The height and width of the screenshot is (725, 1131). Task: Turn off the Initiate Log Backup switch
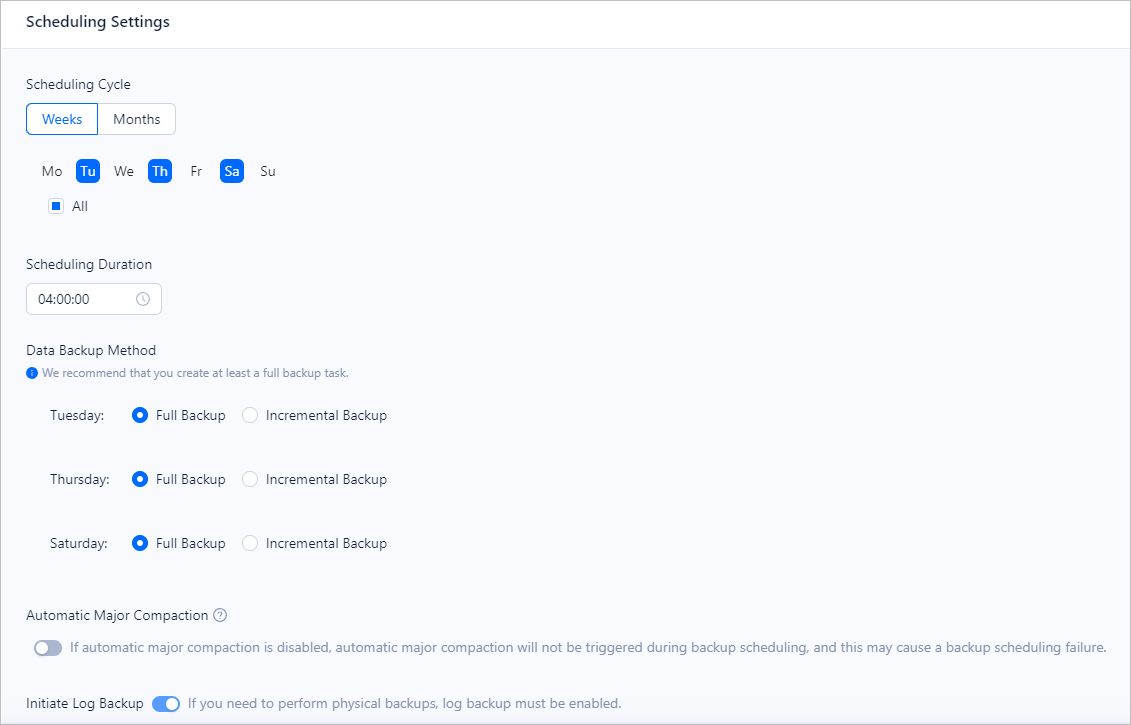pyautogui.click(x=166, y=704)
